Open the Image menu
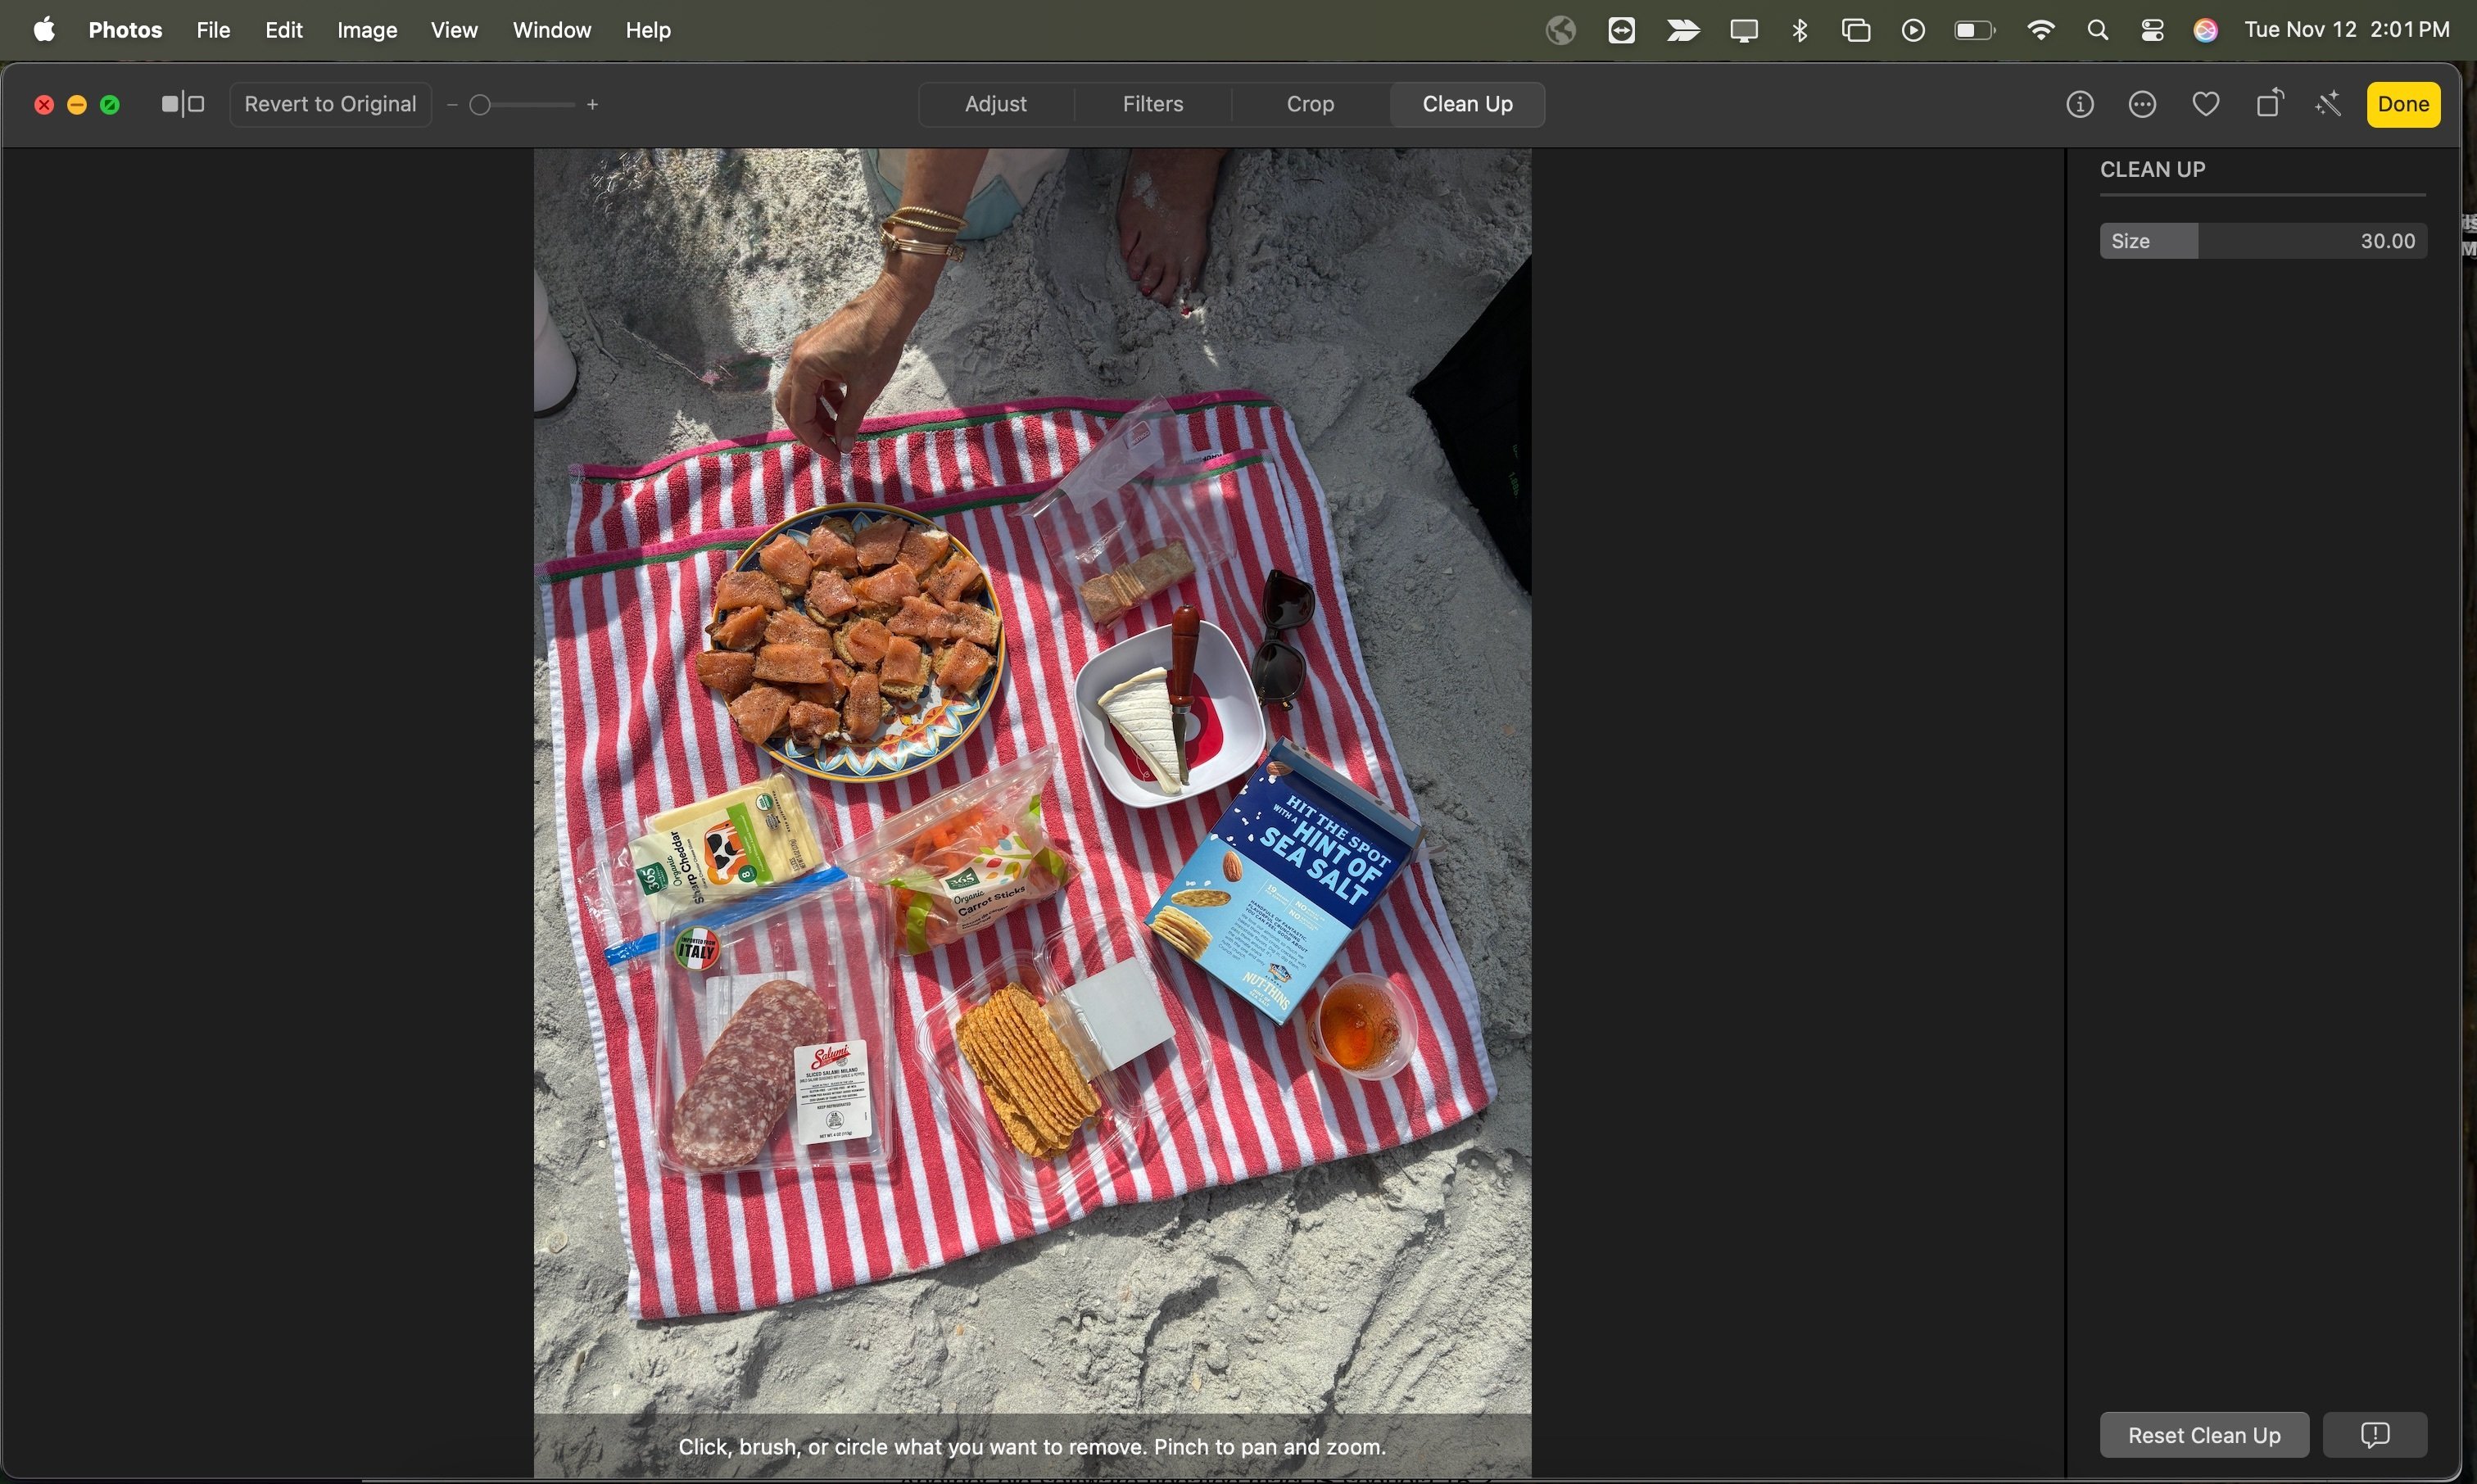2477x1484 pixels. [x=367, y=31]
